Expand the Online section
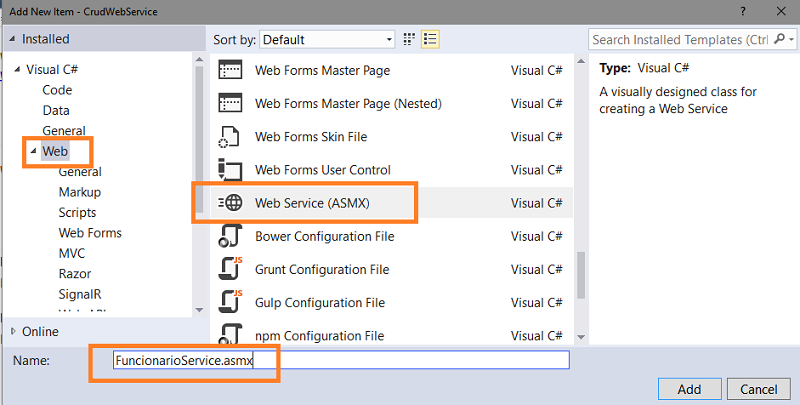The height and width of the screenshot is (405, 800). (x=13, y=332)
